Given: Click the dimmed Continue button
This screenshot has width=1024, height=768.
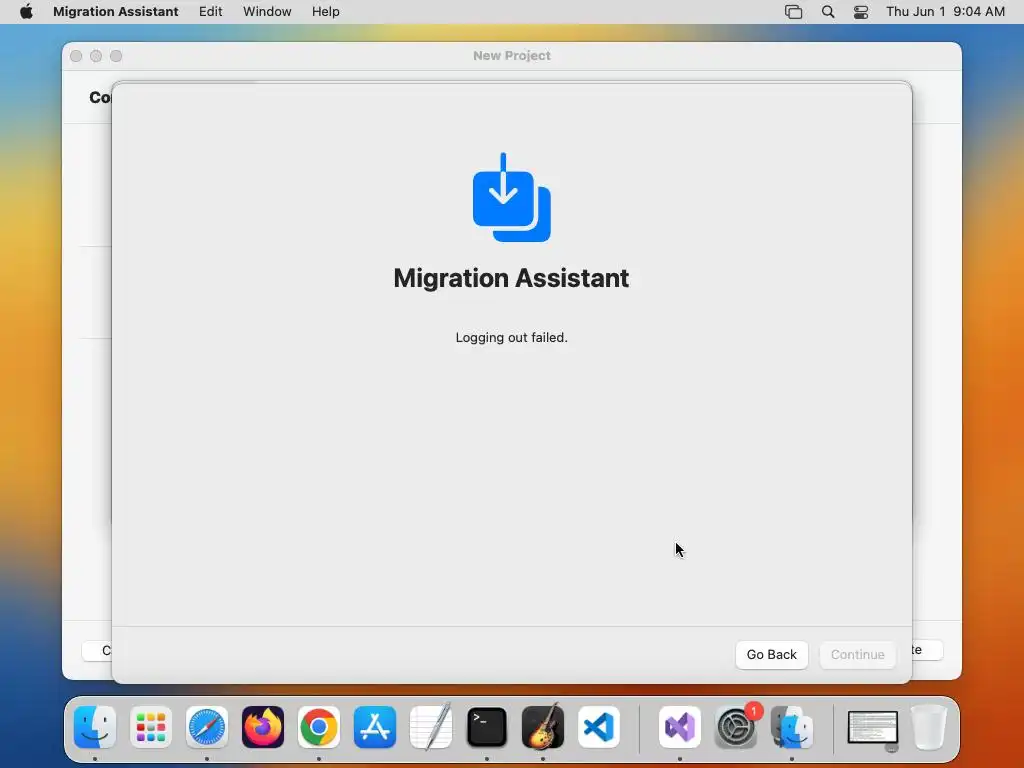Looking at the screenshot, I should tap(857, 654).
